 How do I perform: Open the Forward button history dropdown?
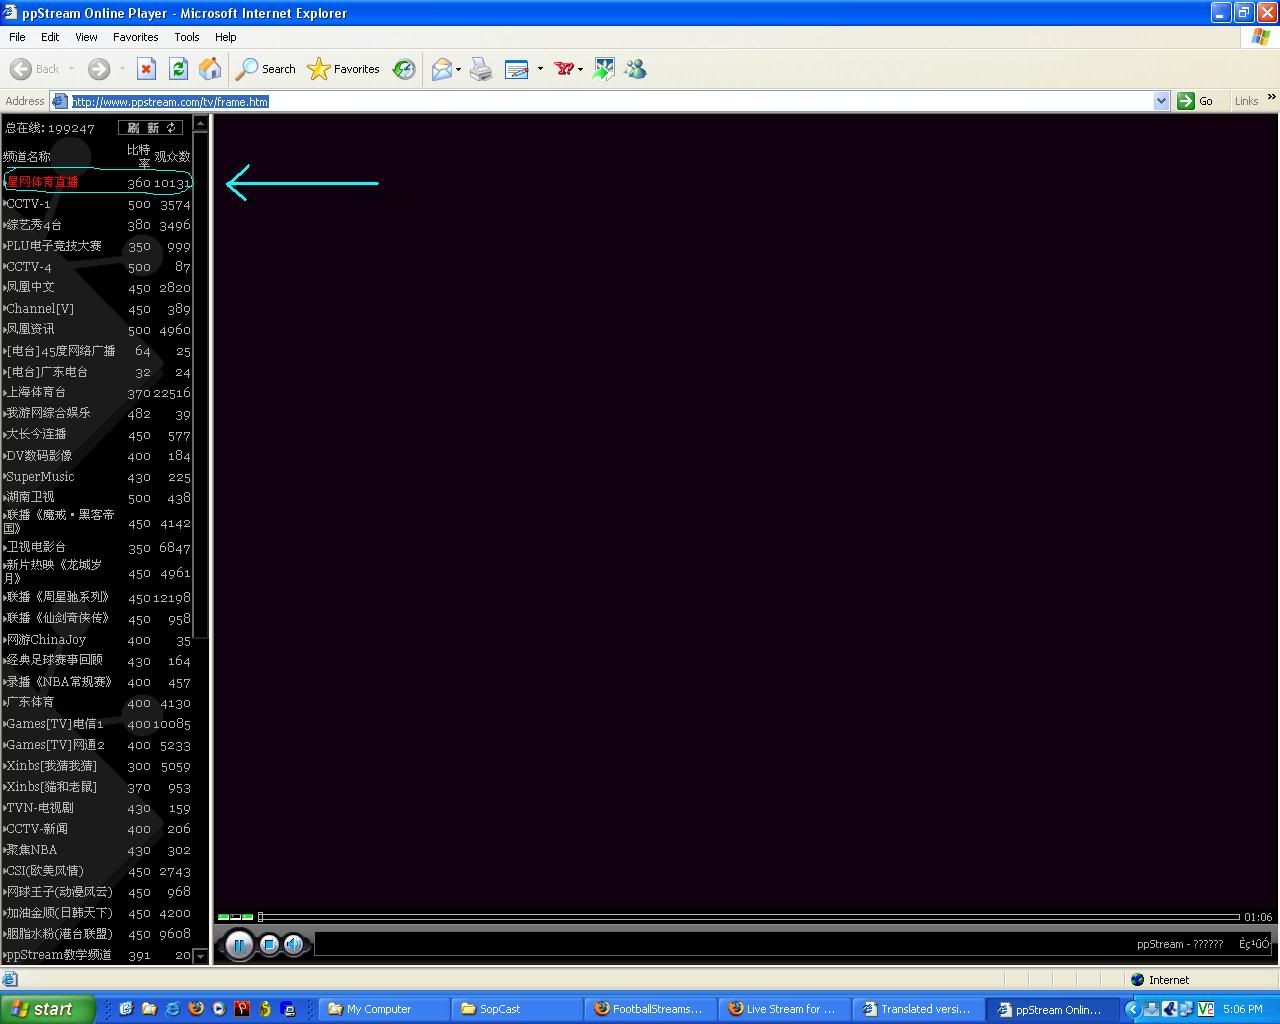tap(122, 69)
